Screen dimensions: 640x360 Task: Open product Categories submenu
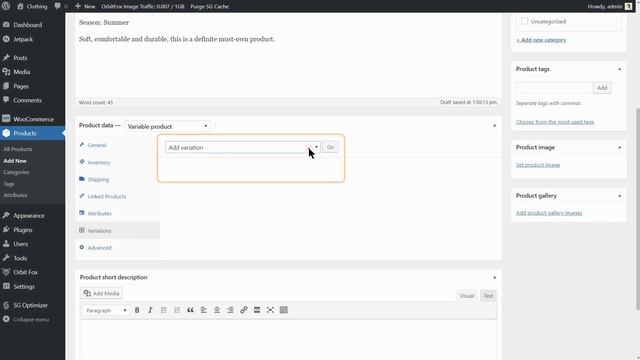tap(16, 172)
